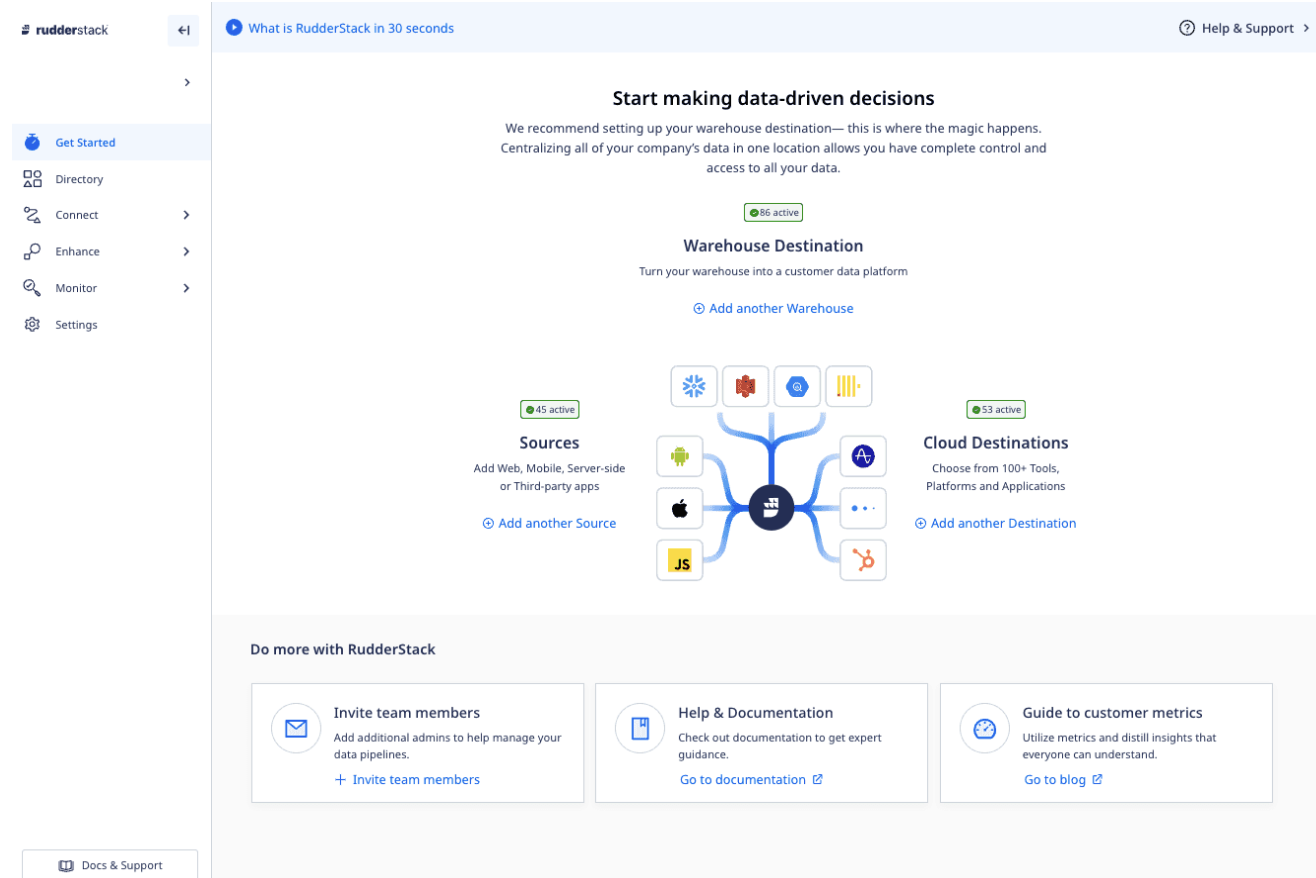The width and height of the screenshot is (1316, 878).
Task: Play the RudderStack in 30 seconds video
Action: [234, 28]
